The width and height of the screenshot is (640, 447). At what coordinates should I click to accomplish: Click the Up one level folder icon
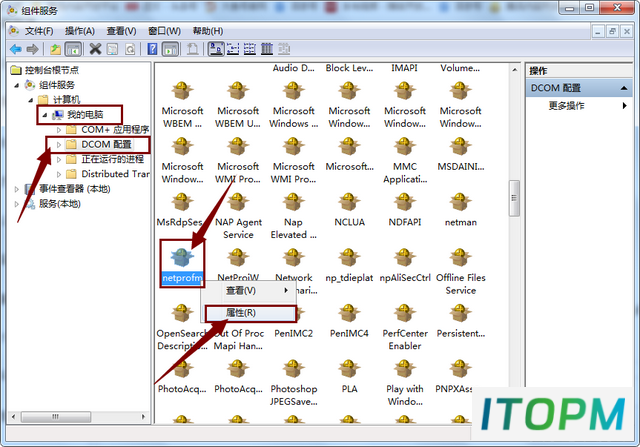(55, 49)
